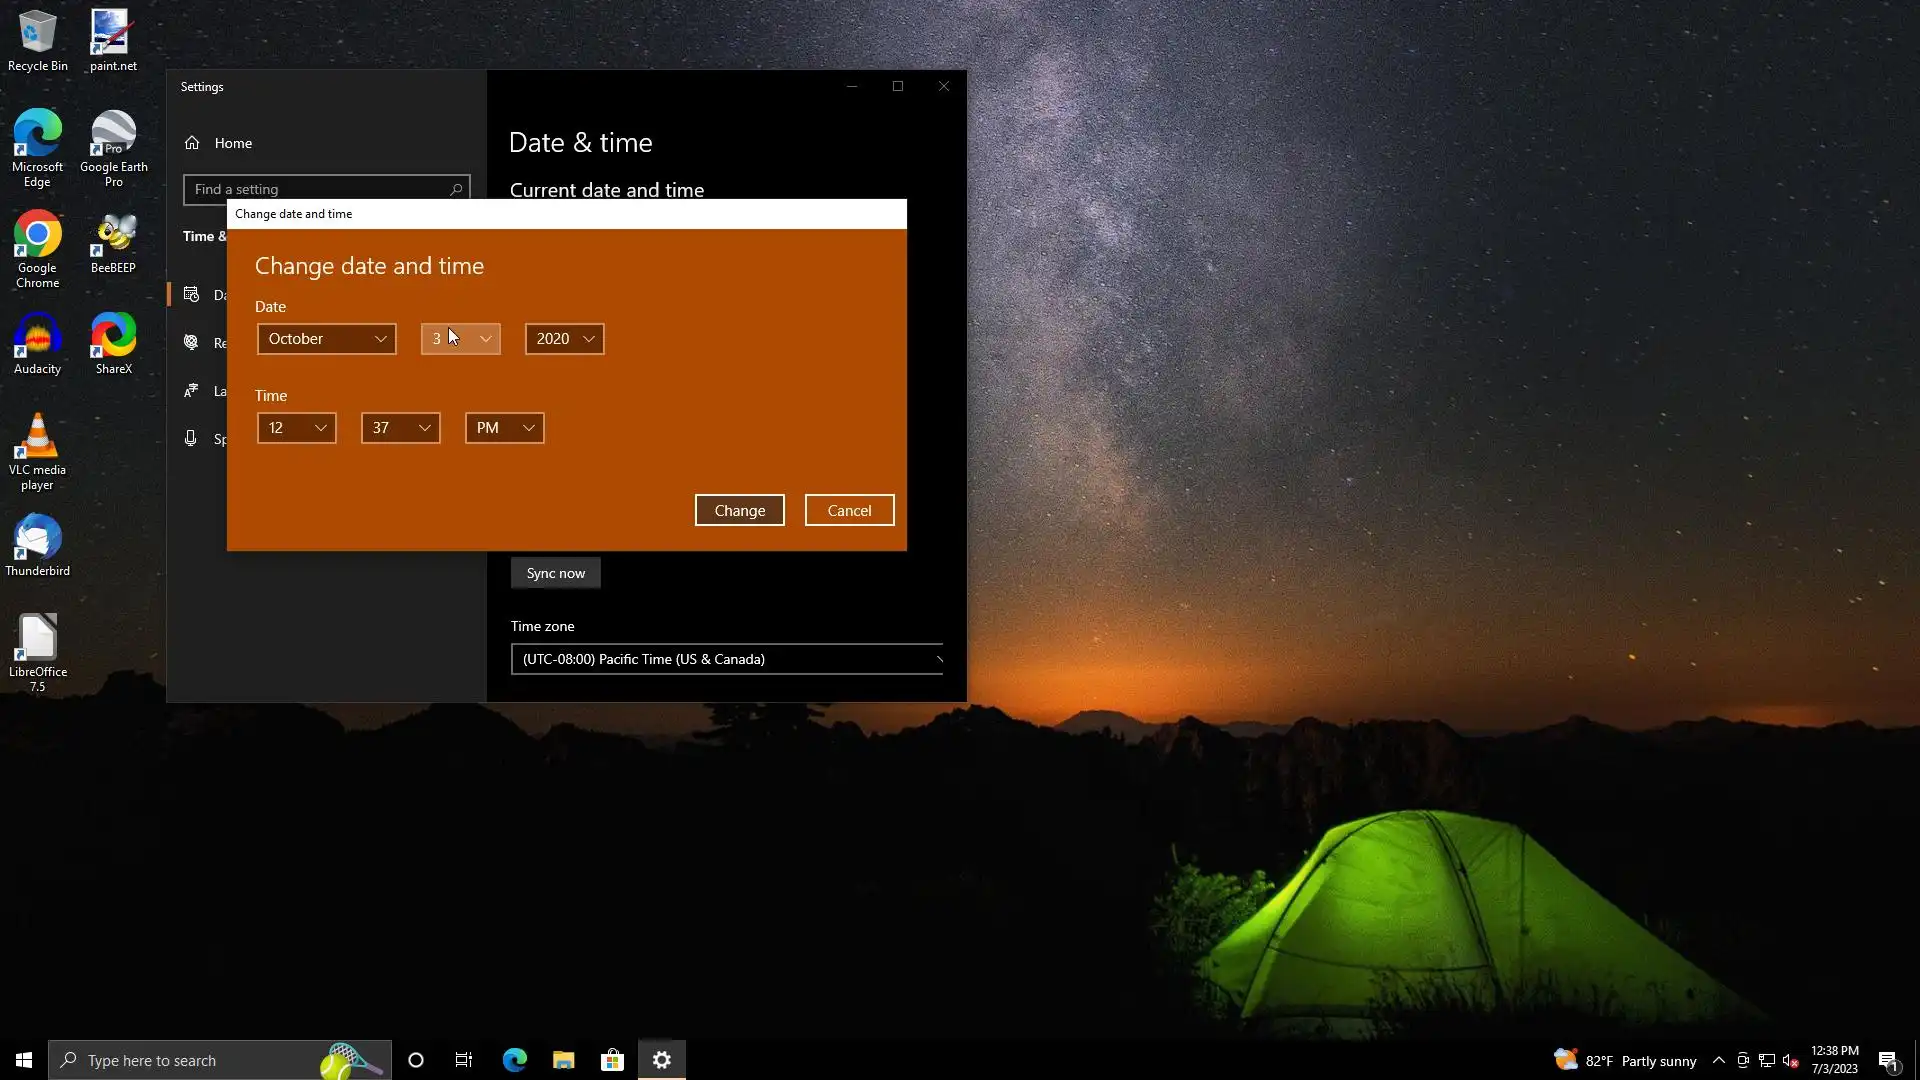Click the Microsoft Store taskbar icon
Viewport: 1920px width, 1080px height.
pos(612,1060)
